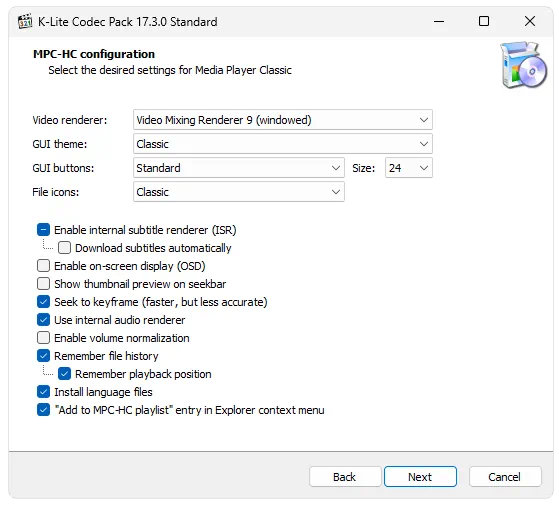Open the GUI theme dropdown

coord(283,144)
